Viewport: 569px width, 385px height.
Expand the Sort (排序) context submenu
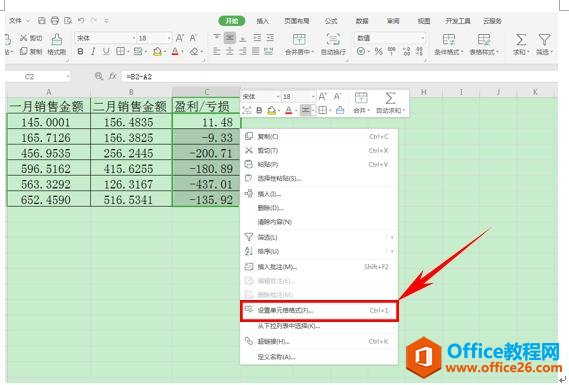click(319, 251)
